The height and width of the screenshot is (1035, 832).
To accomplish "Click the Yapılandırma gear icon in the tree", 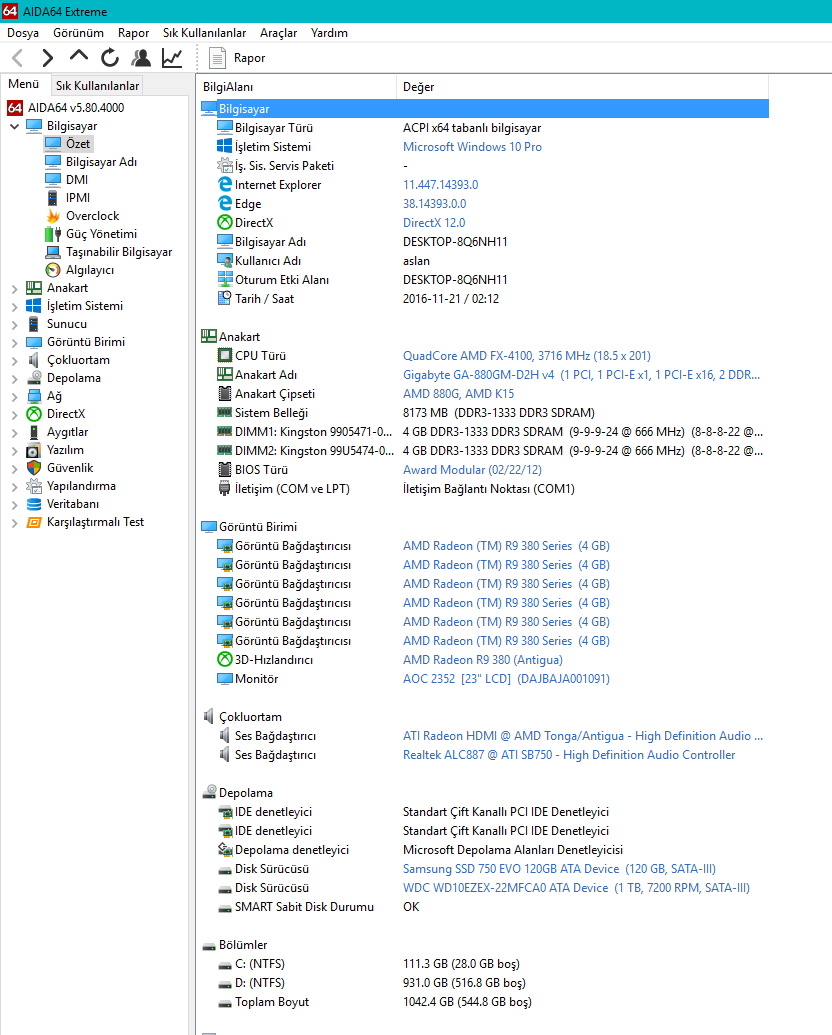I will (34, 486).
